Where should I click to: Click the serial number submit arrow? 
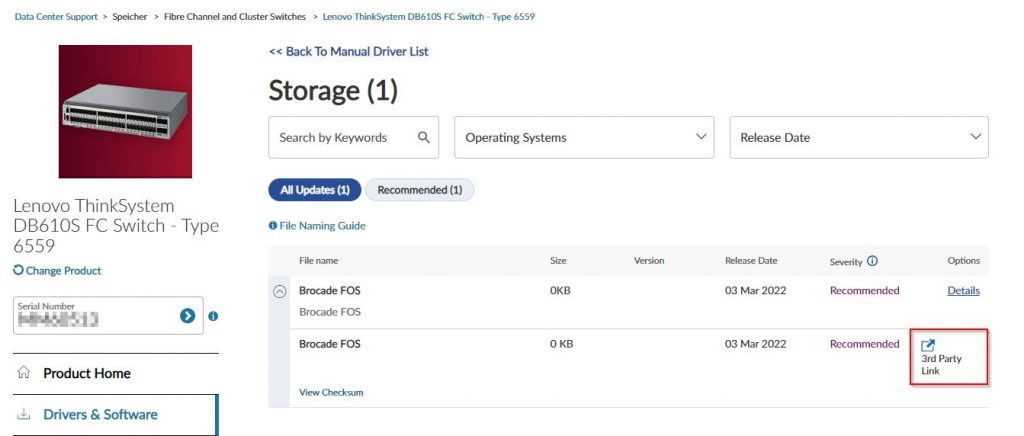(x=187, y=315)
